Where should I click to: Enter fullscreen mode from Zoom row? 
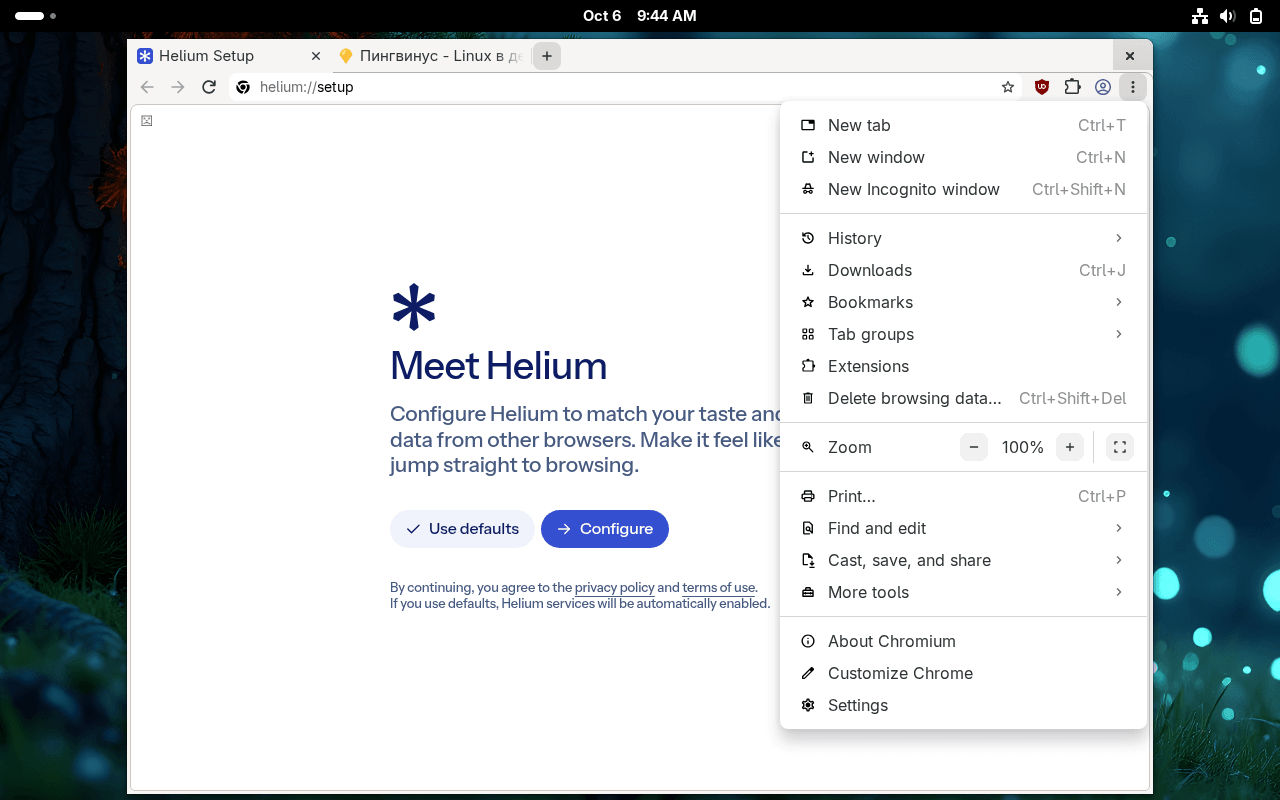pos(1120,447)
